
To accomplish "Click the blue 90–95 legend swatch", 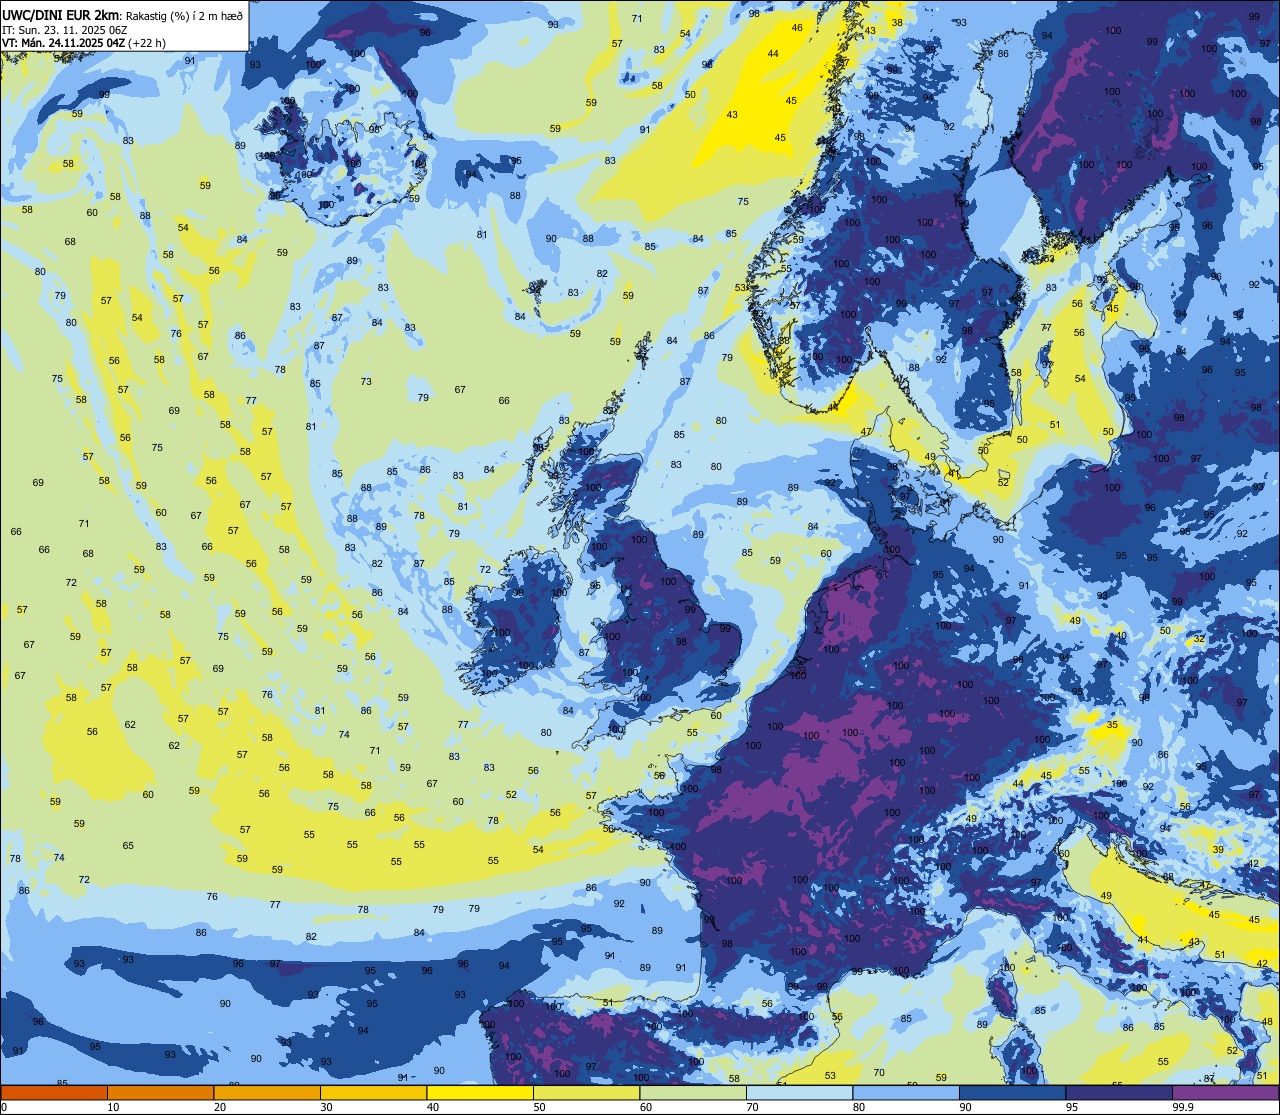I will pos(1012,1092).
